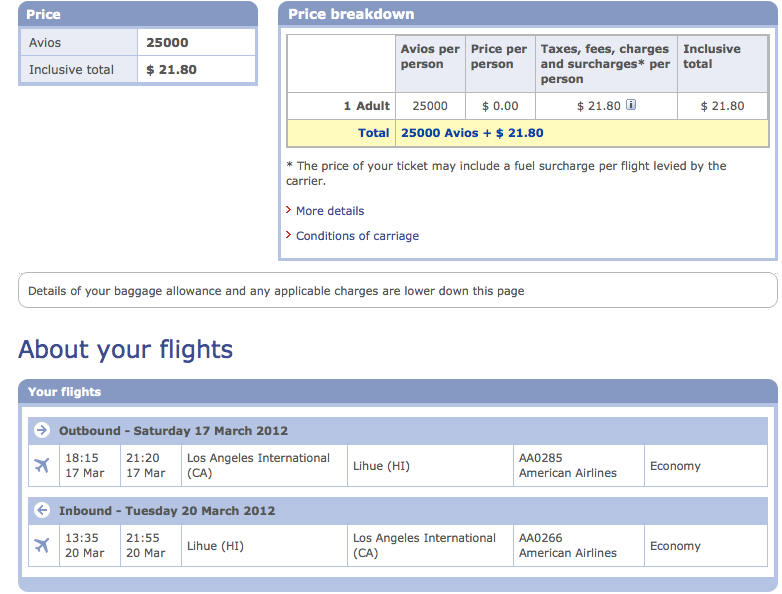Click the About your flights heading
This screenshot has width=782, height=594.
[126, 349]
